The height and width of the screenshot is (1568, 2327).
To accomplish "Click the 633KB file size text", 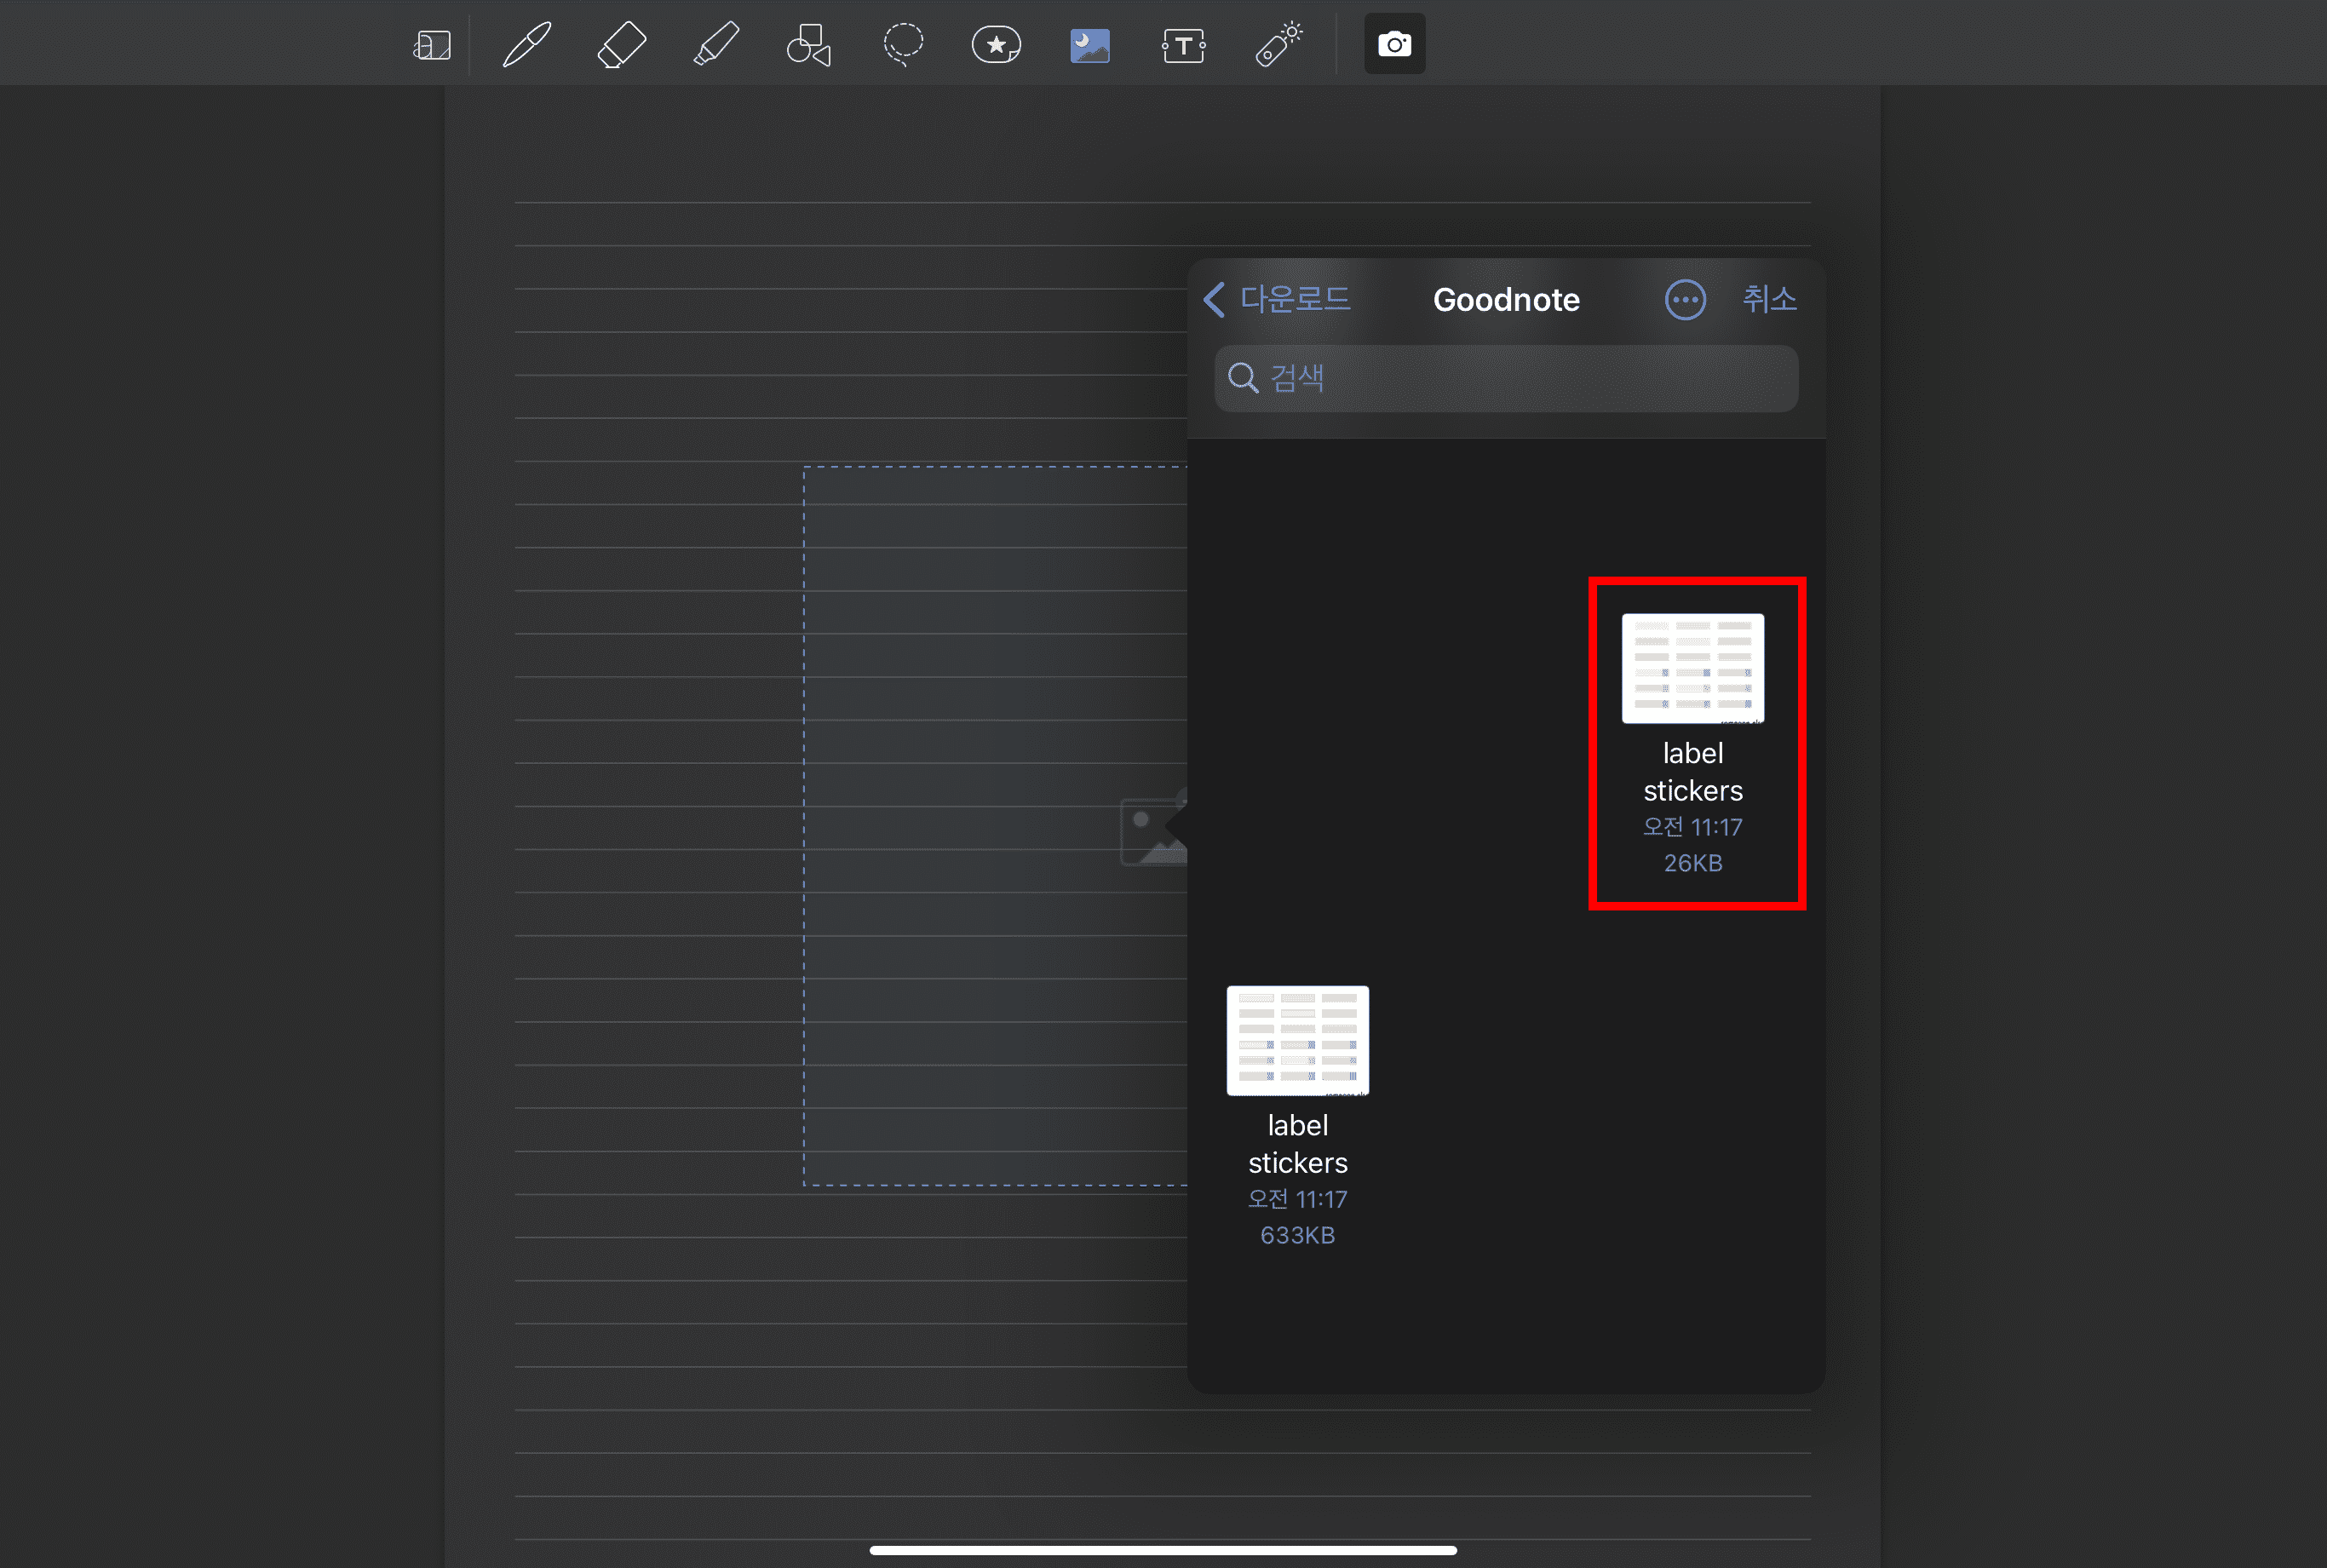I will pos(1298,1235).
